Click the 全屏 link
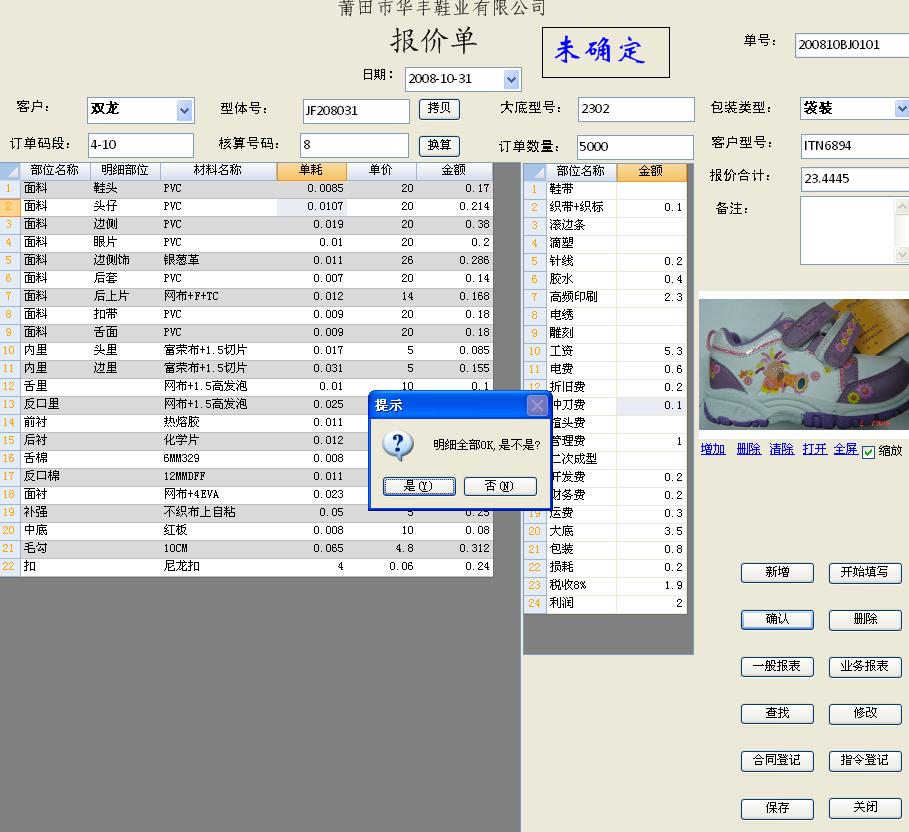 pyautogui.click(x=845, y=450)
